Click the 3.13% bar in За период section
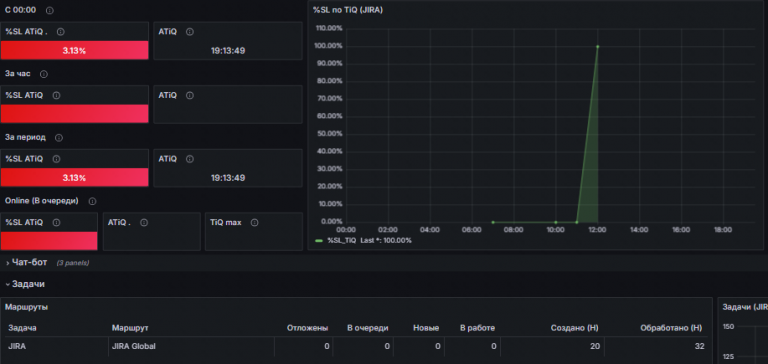The image size is (768, 364). pyautogui.click(x=74, y=177)
